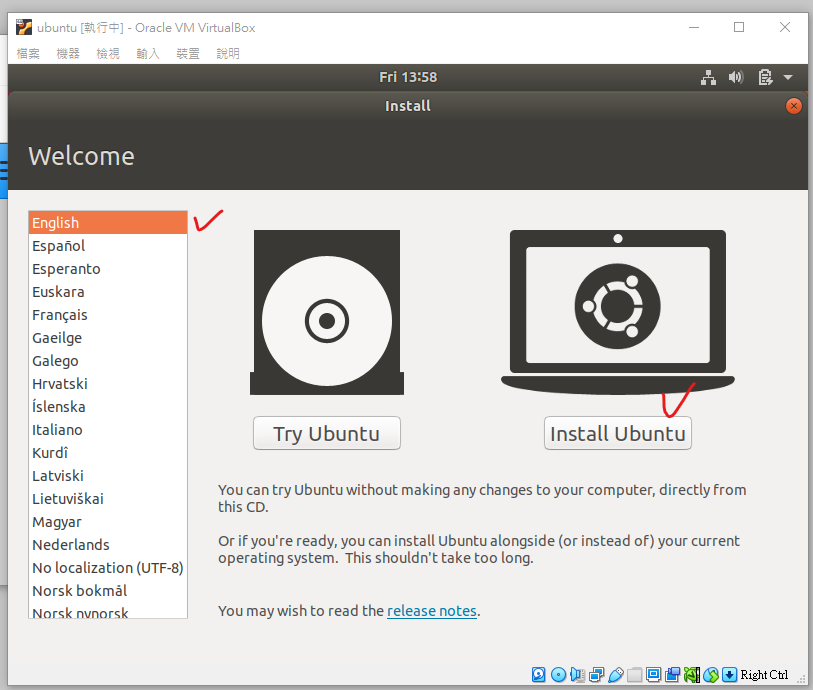Click the mouse integration status icon
Viewport: 813px width, 690px height.
coord(711,674)
